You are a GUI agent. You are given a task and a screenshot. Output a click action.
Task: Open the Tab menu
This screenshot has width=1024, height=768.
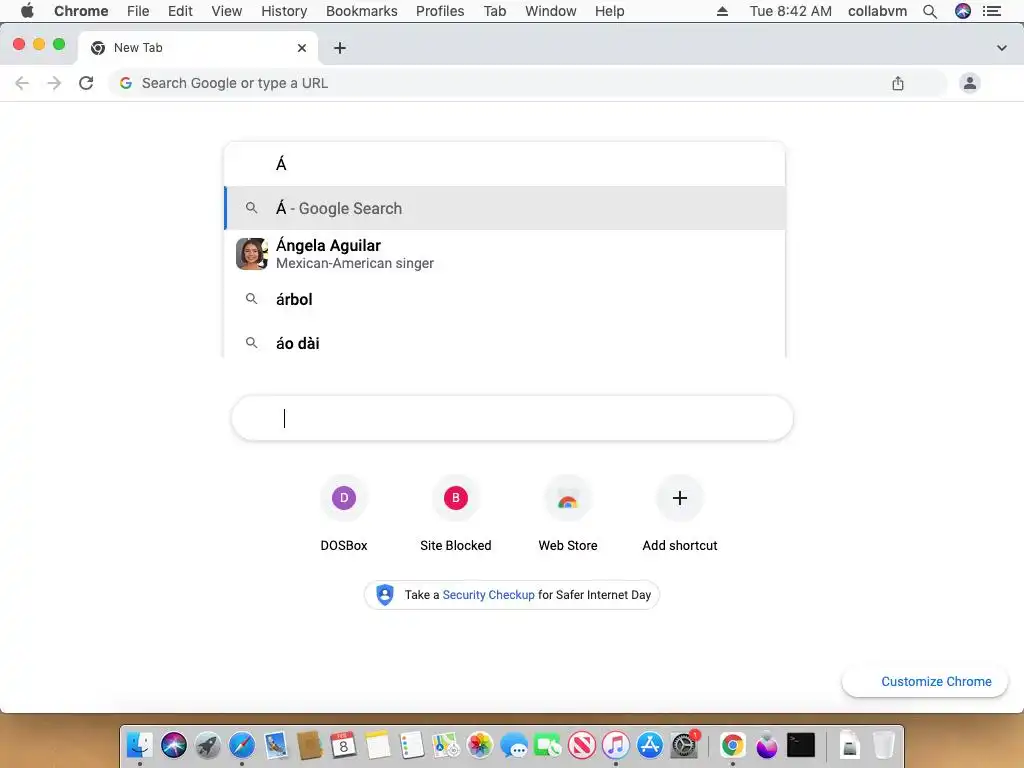click(495, 11)
